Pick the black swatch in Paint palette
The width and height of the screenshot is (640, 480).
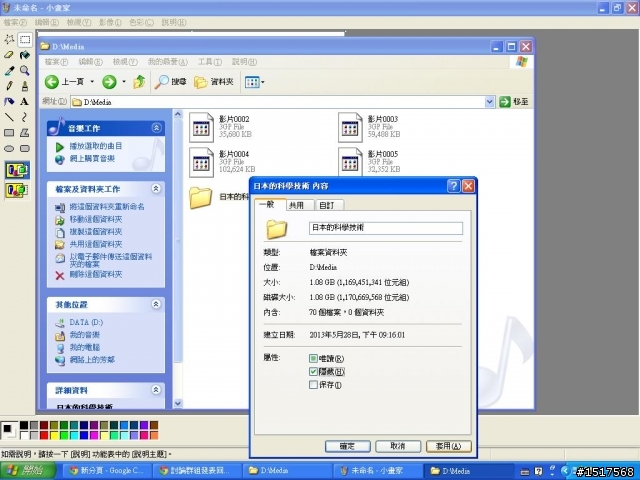click(x=24, y=426)
